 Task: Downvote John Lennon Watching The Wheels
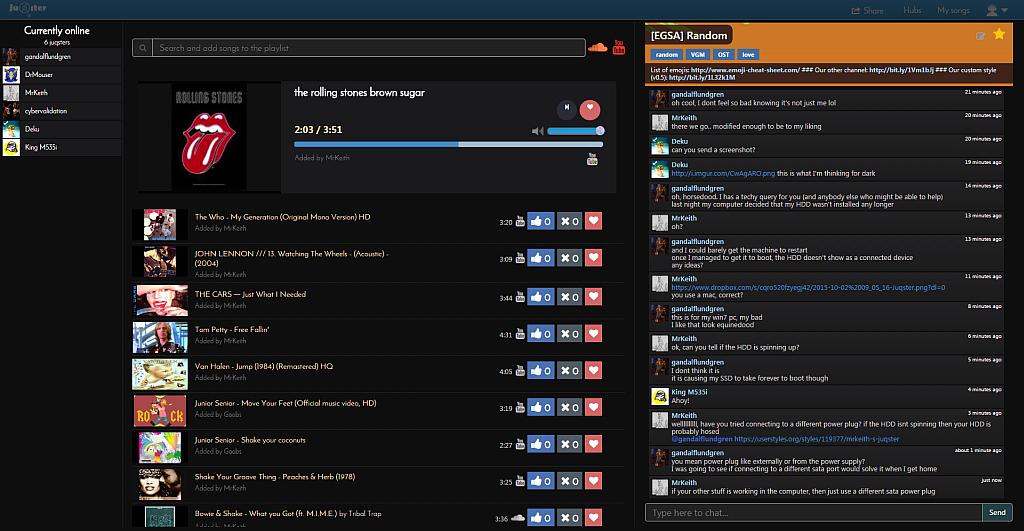[x=569, y=258]
